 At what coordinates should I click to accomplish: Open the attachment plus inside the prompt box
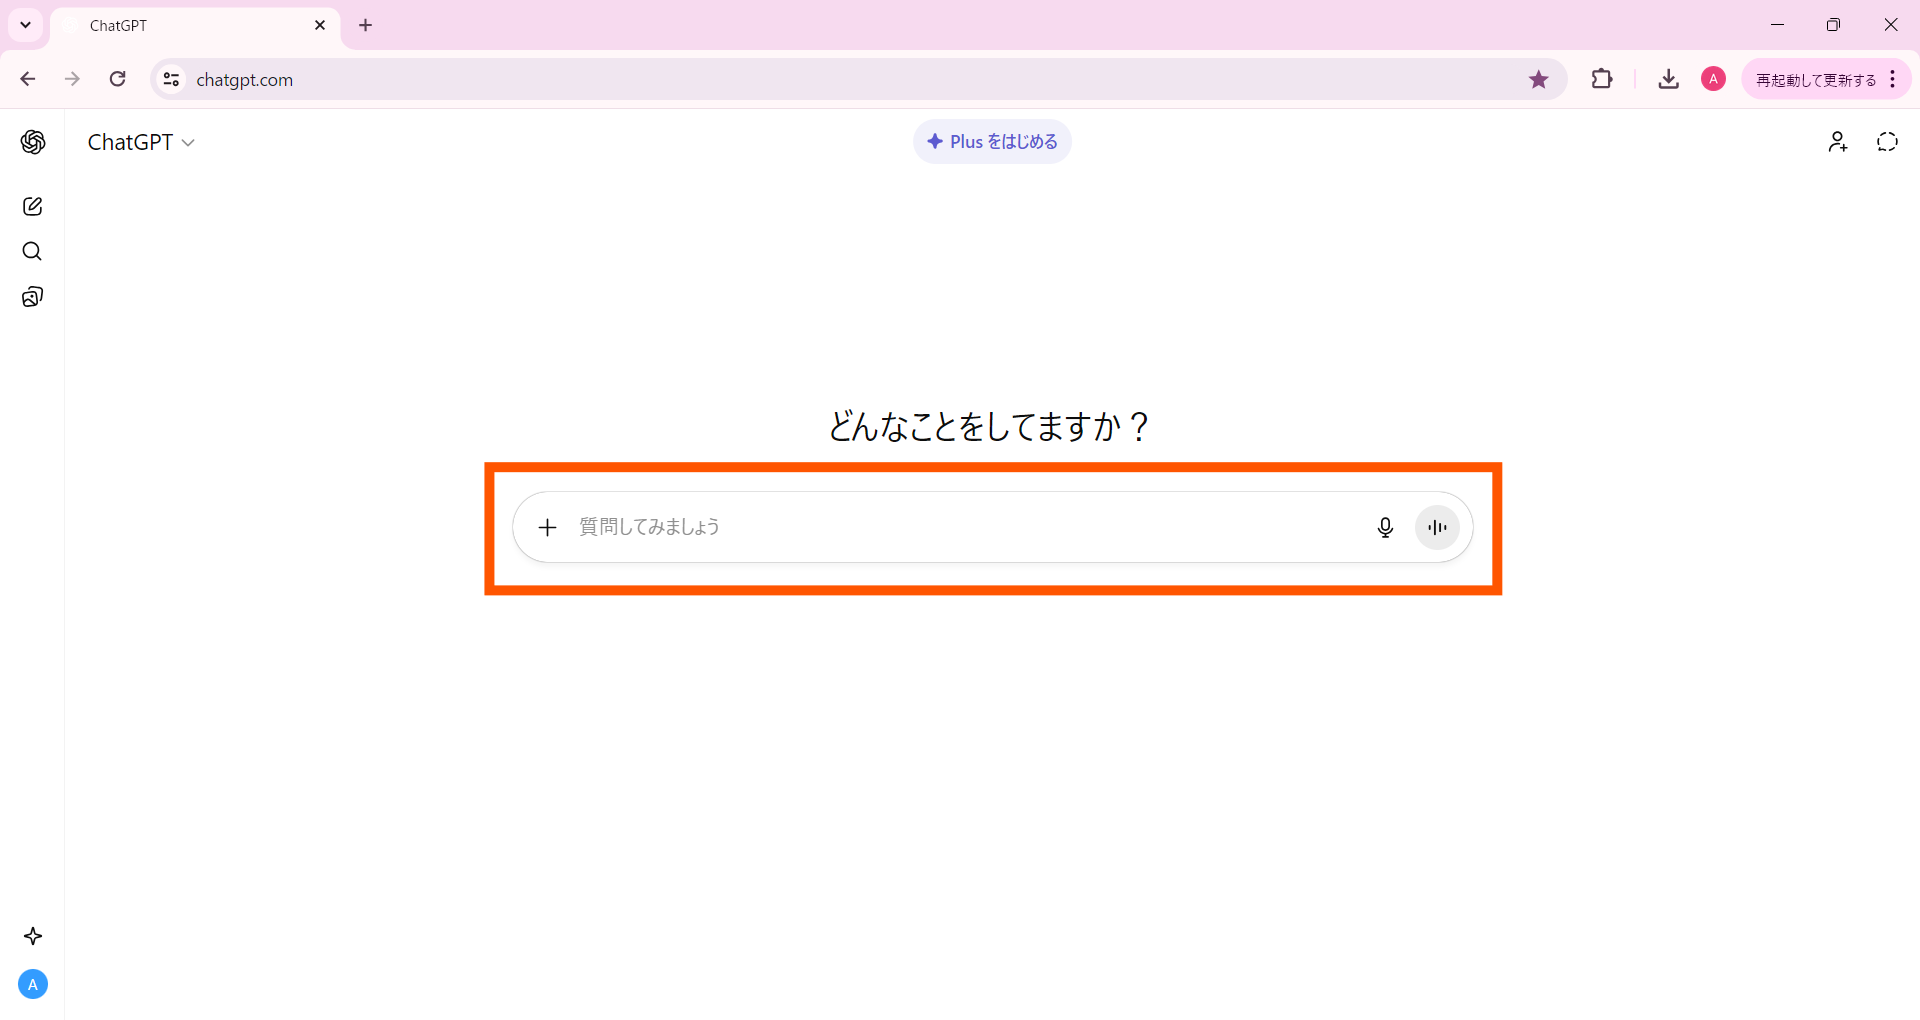pos(547,527)
